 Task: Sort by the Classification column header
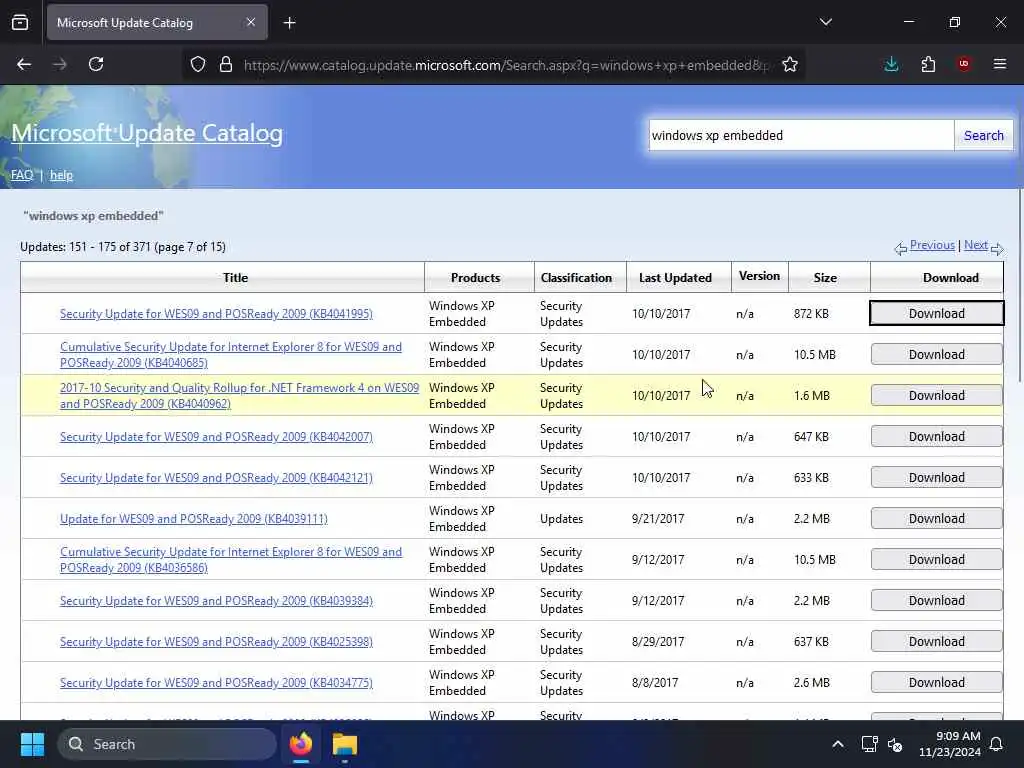576,278
